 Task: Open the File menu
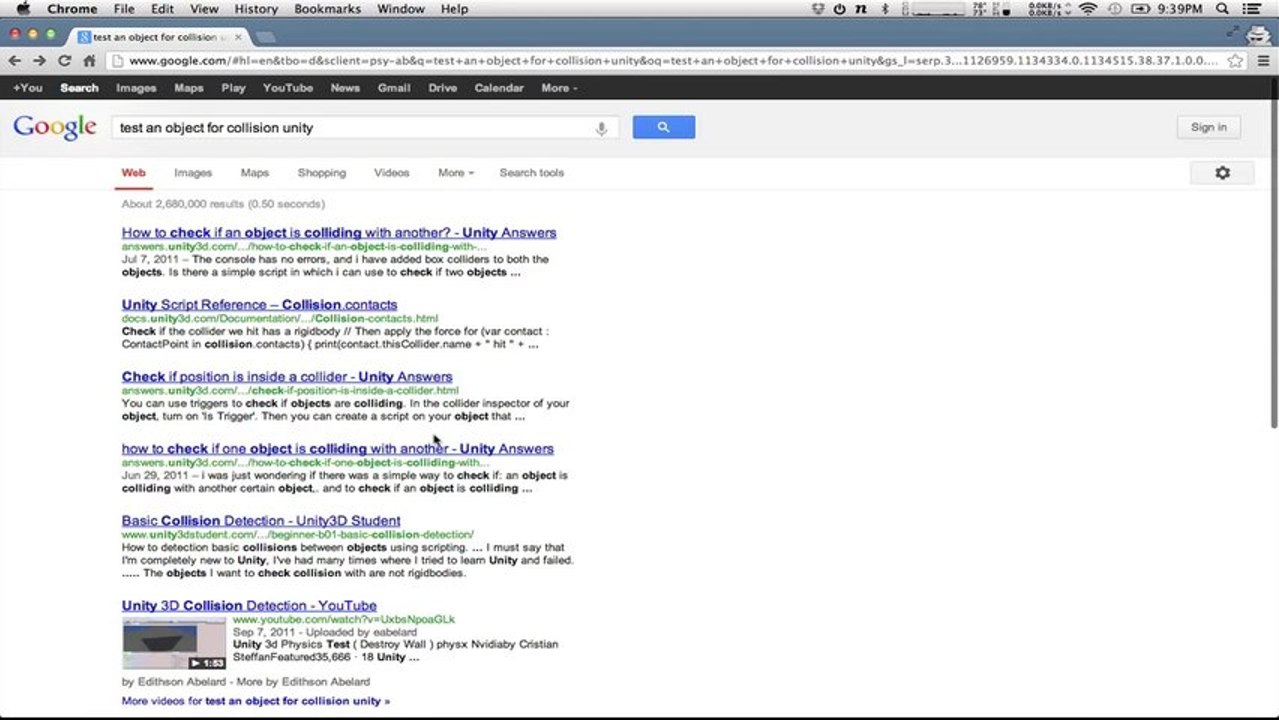[x=124, y=9]
